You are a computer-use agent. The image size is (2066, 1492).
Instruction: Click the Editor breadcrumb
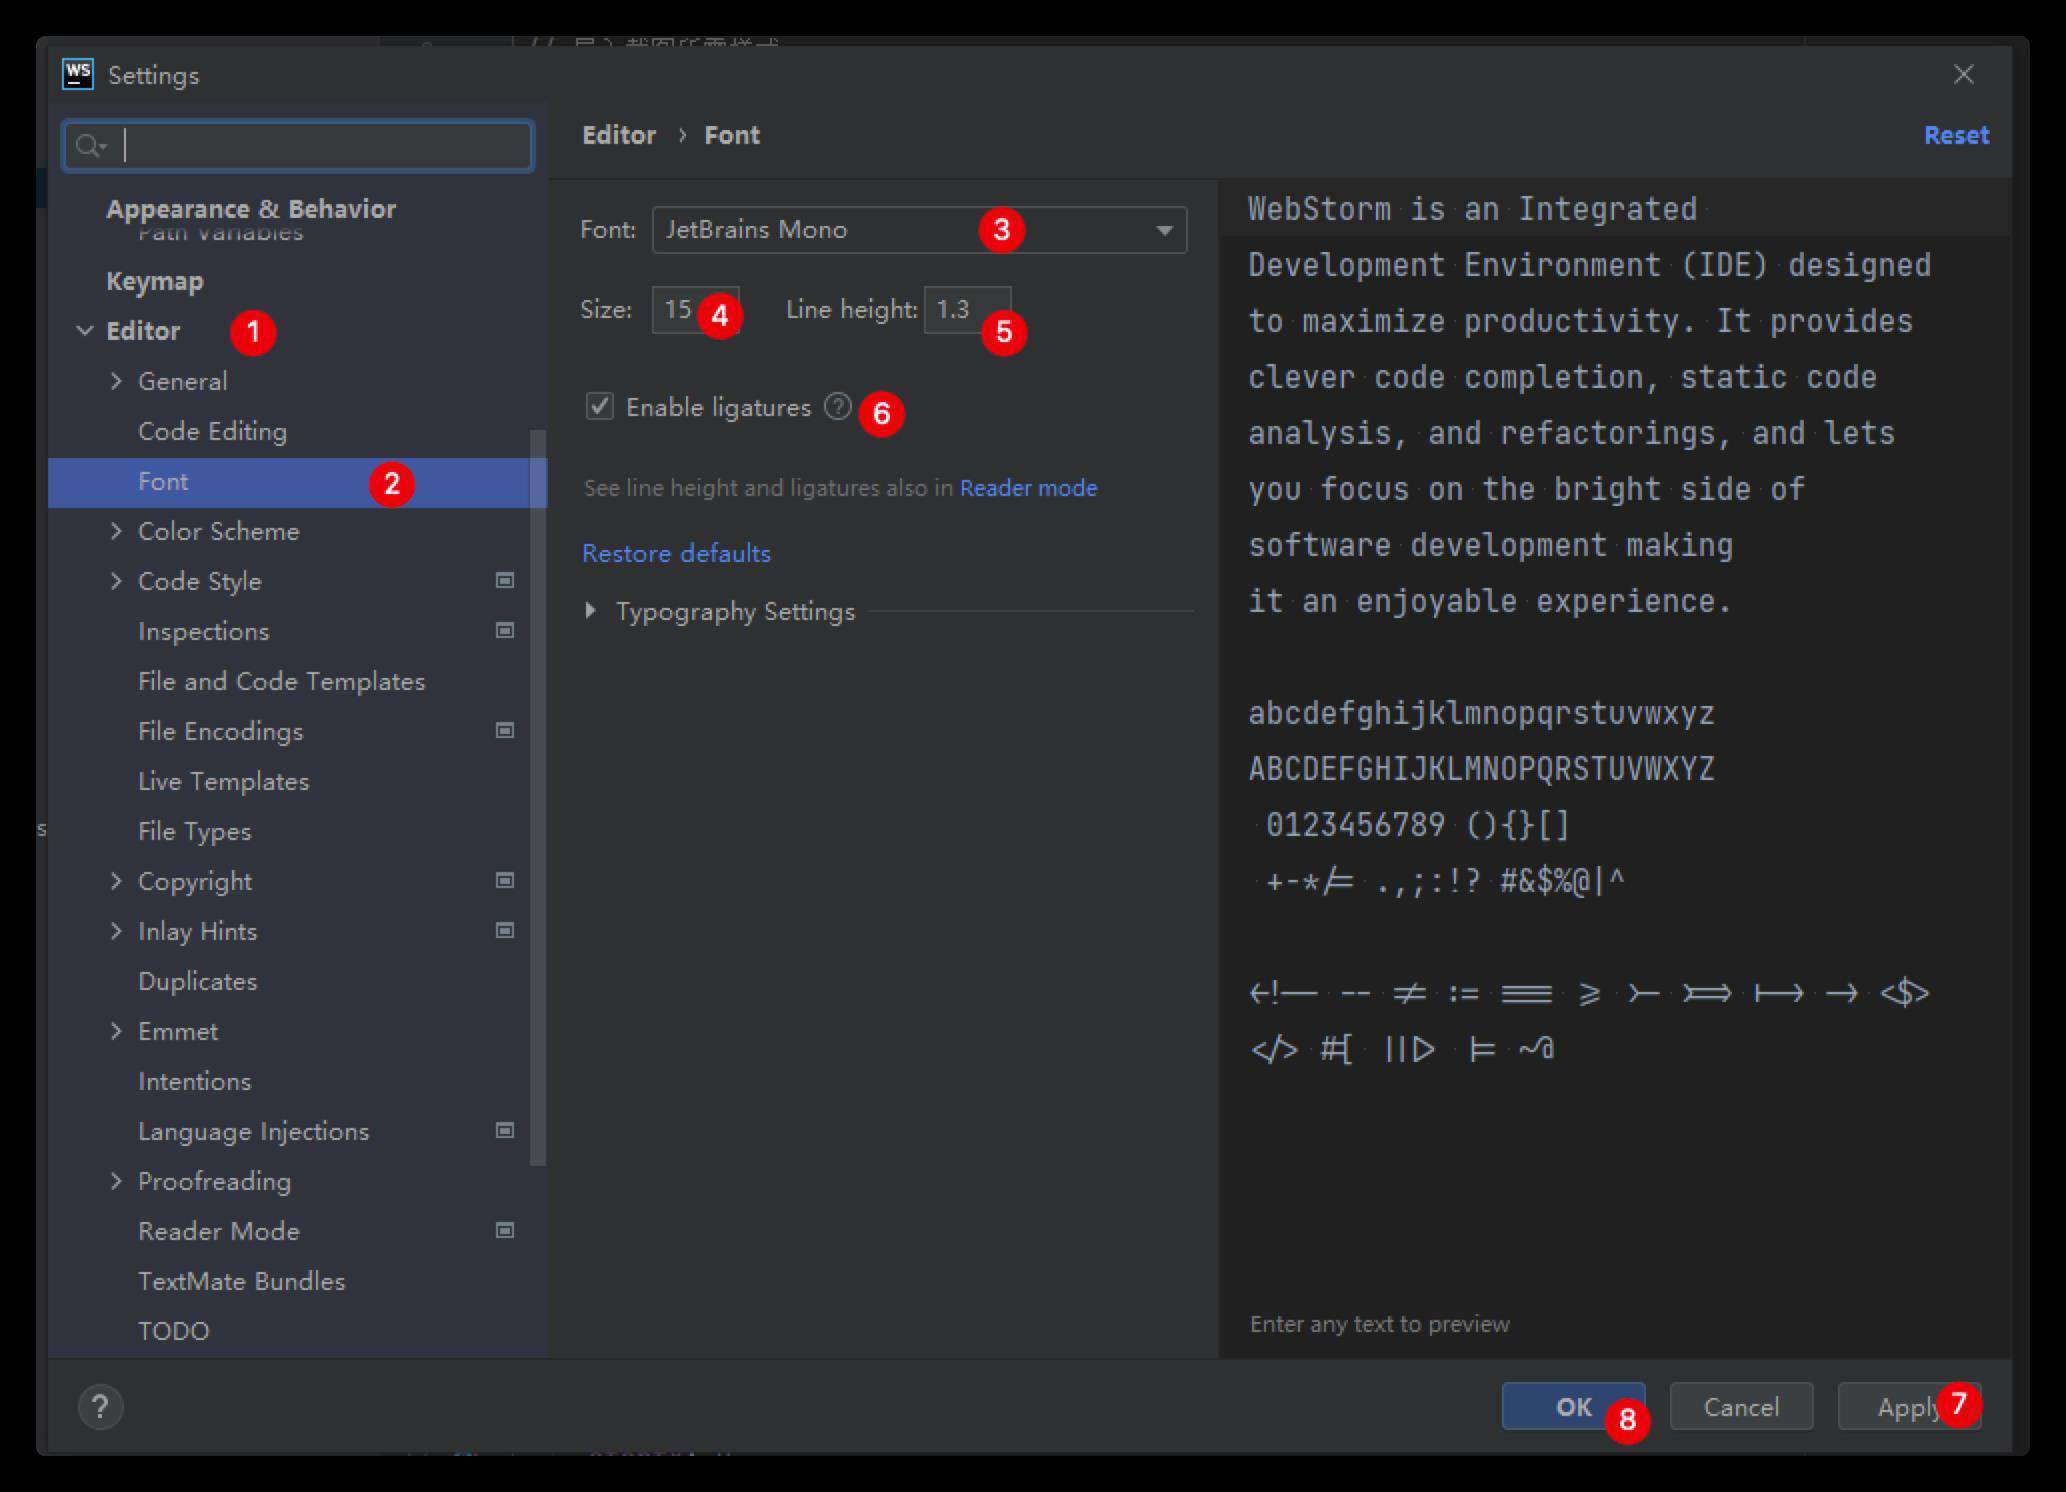[619, 135]
